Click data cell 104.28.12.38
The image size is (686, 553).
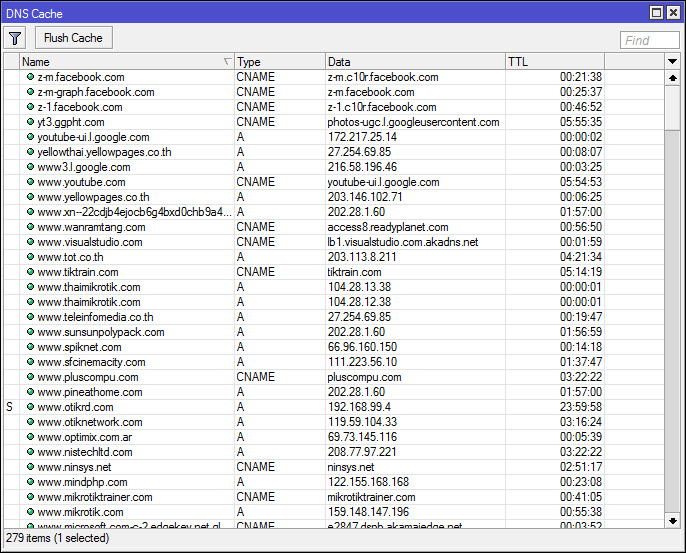tap(359, 302)
